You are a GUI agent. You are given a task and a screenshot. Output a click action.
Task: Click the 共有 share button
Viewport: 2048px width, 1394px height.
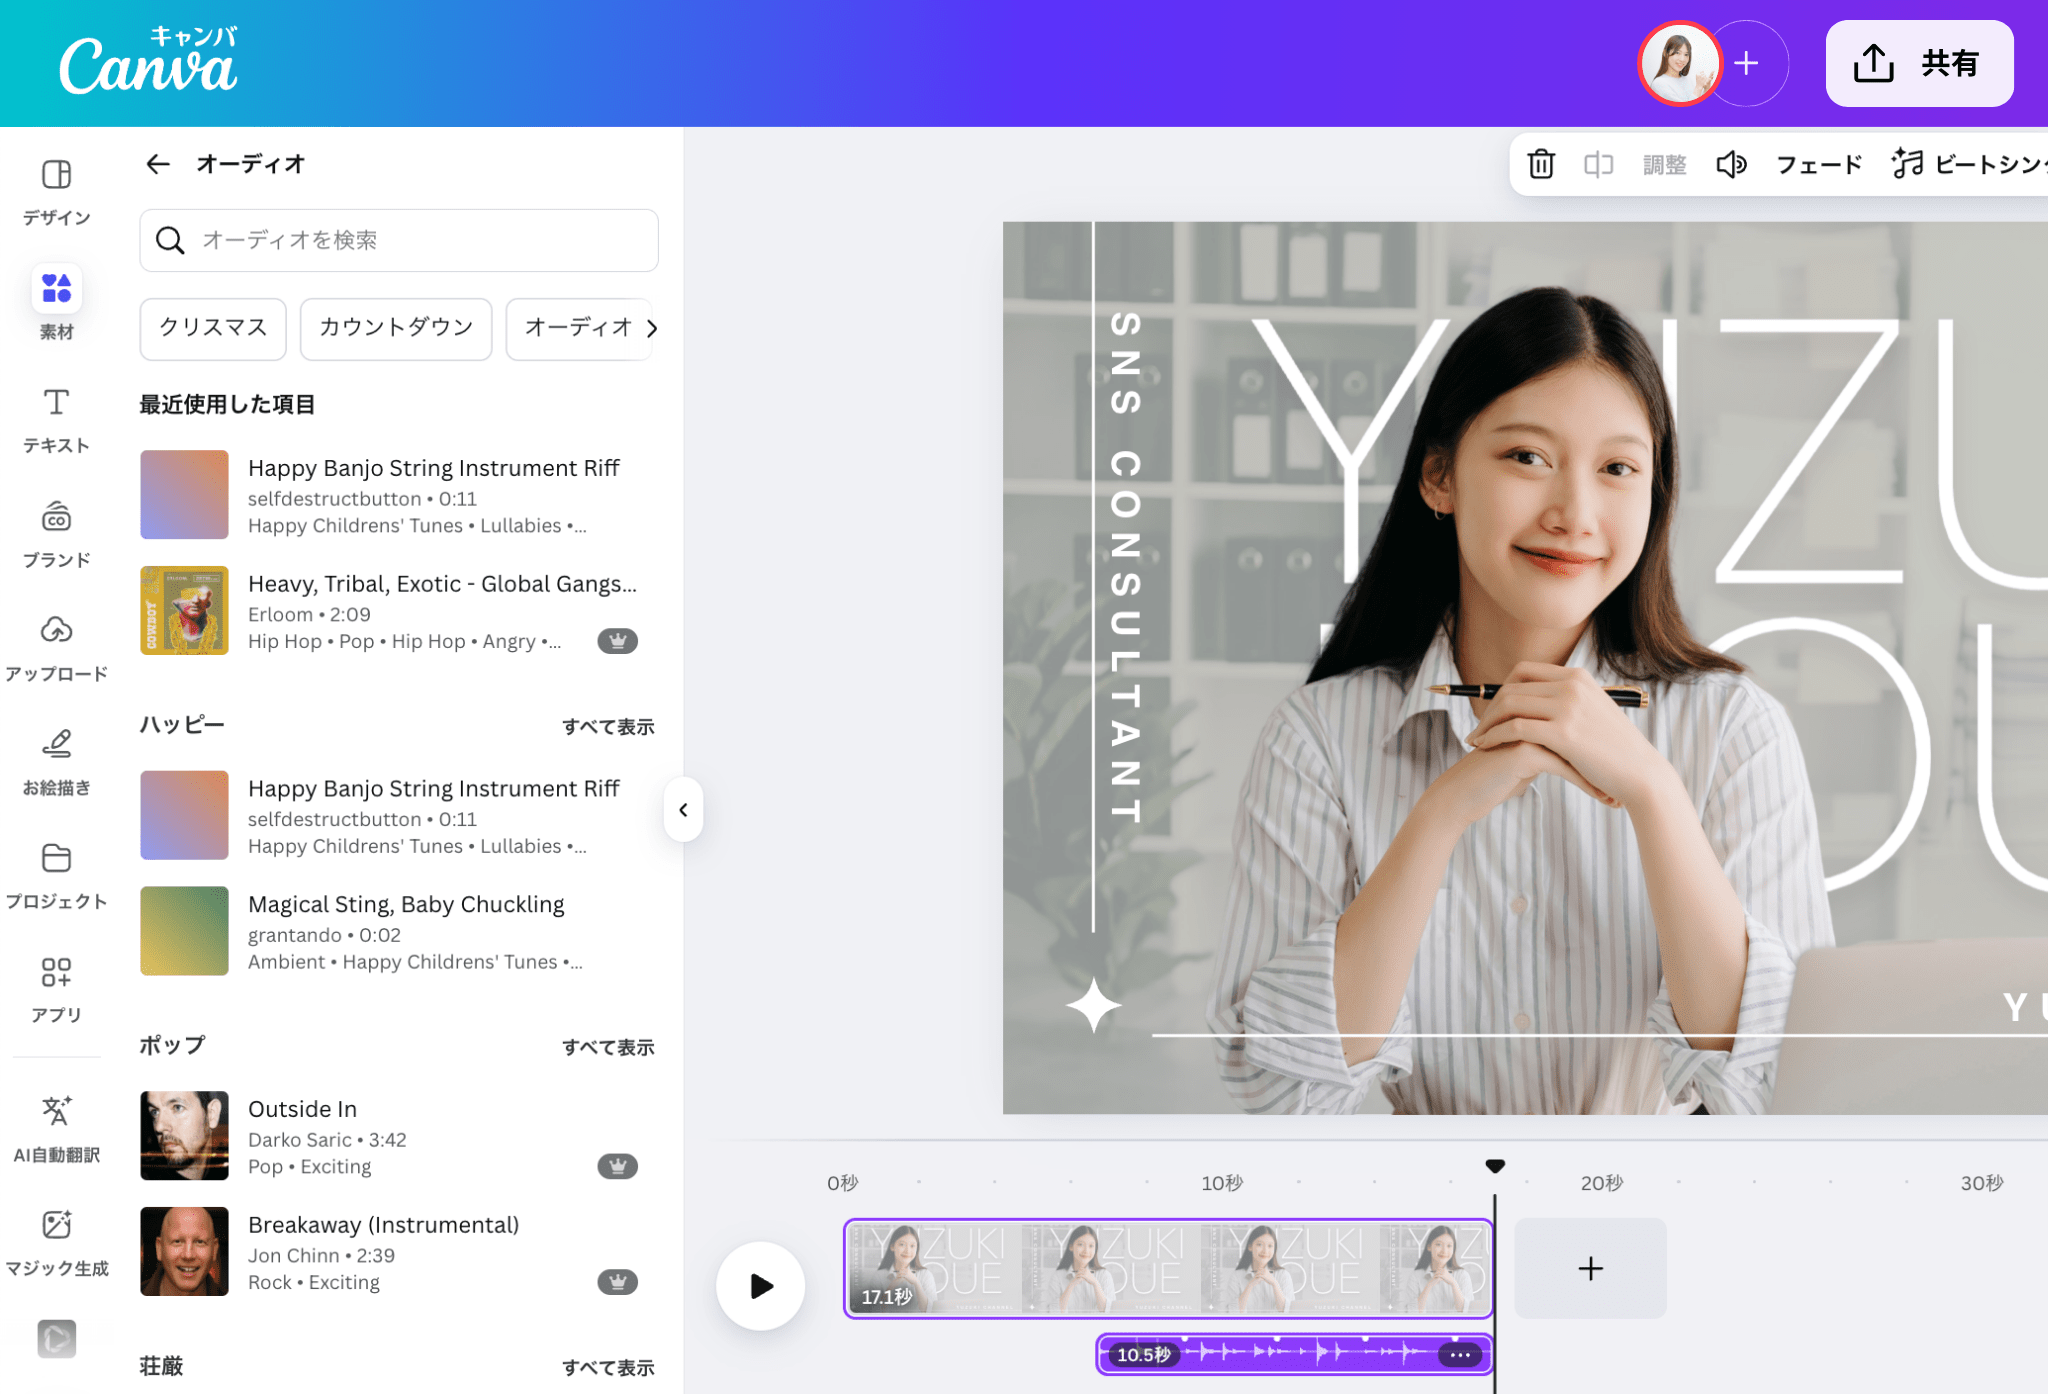1919,64
